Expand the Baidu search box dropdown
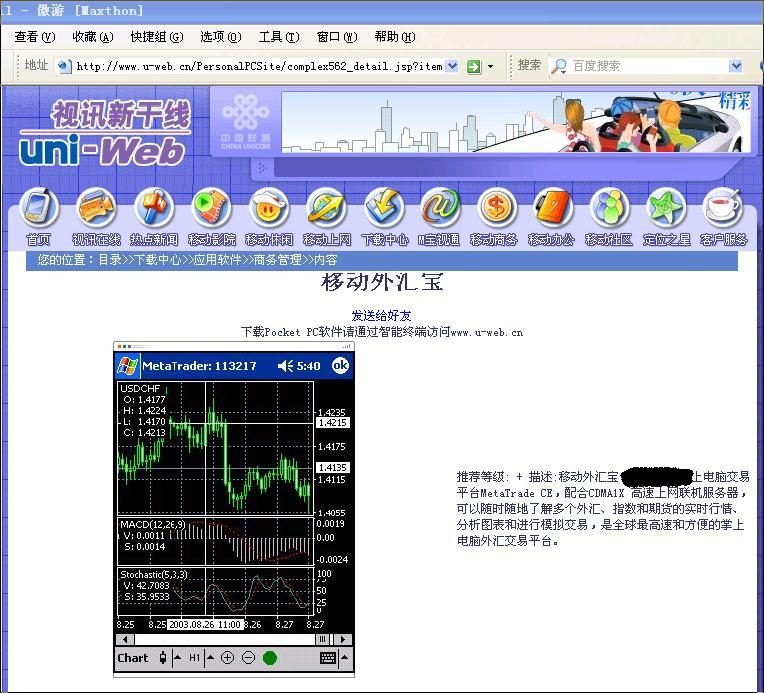The image size is (764, 693). [x=736, y=66]
